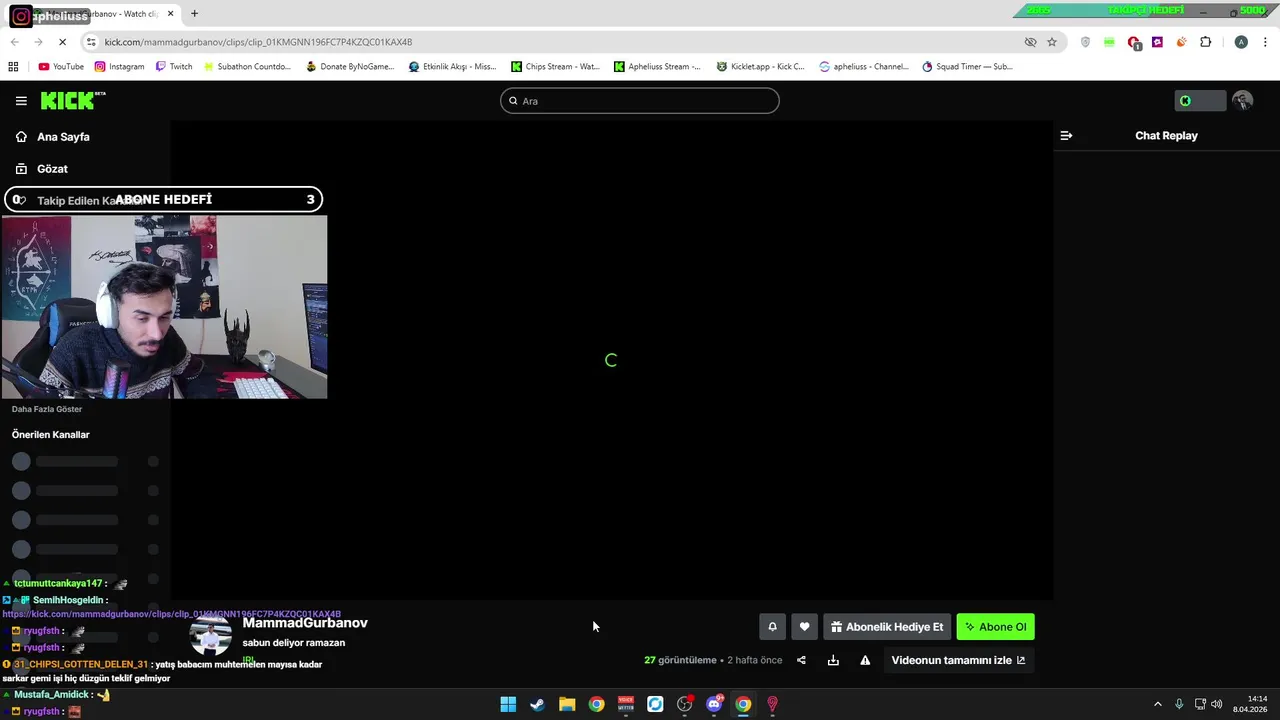Open Voicemeeter from the taskbar

point(626,704)
